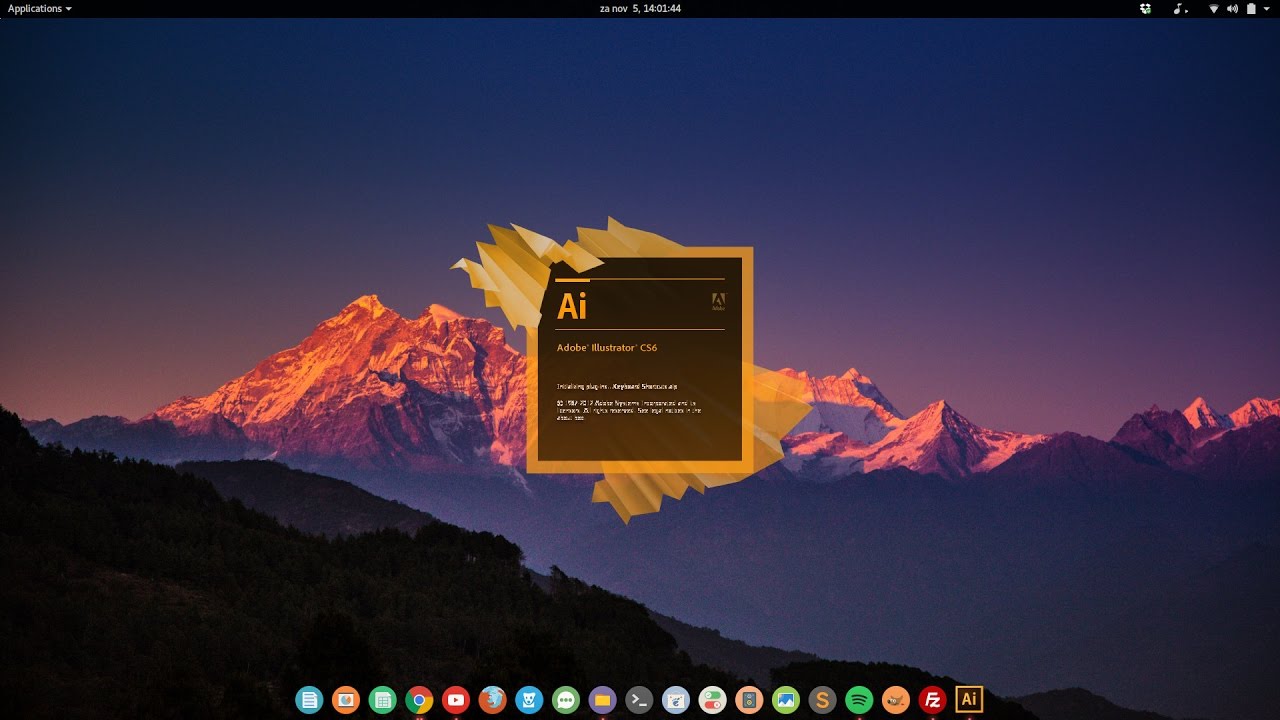Open the Applications menu
The image size is (1280, 720).
(x=39, y=8)
